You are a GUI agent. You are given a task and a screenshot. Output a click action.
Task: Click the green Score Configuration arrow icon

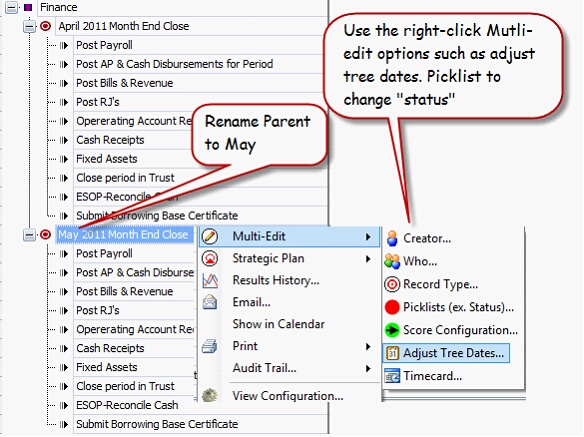click(x=392, y=330)
